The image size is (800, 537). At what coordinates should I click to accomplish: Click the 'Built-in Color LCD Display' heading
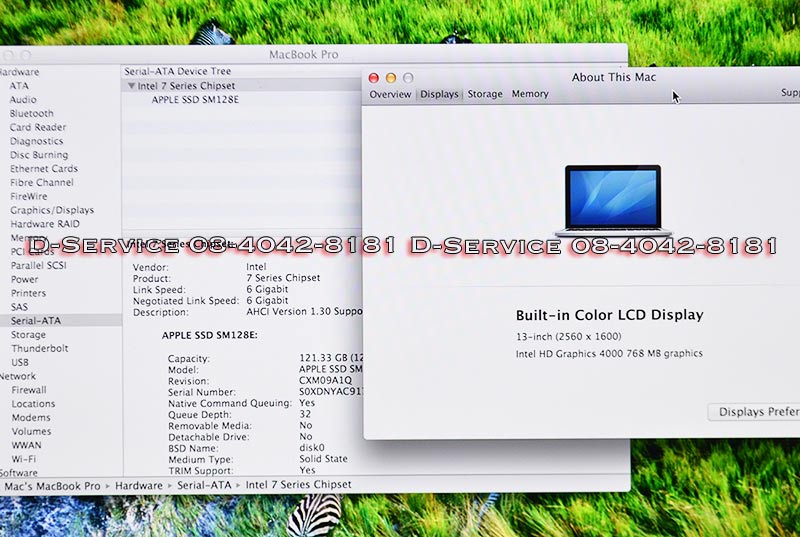[x=610, y=315]
